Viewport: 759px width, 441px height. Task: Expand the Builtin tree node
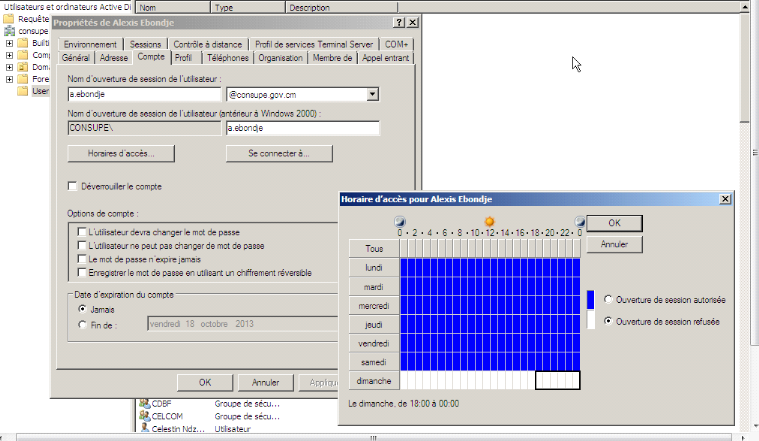pyautogui.click(x=9, y=43)
